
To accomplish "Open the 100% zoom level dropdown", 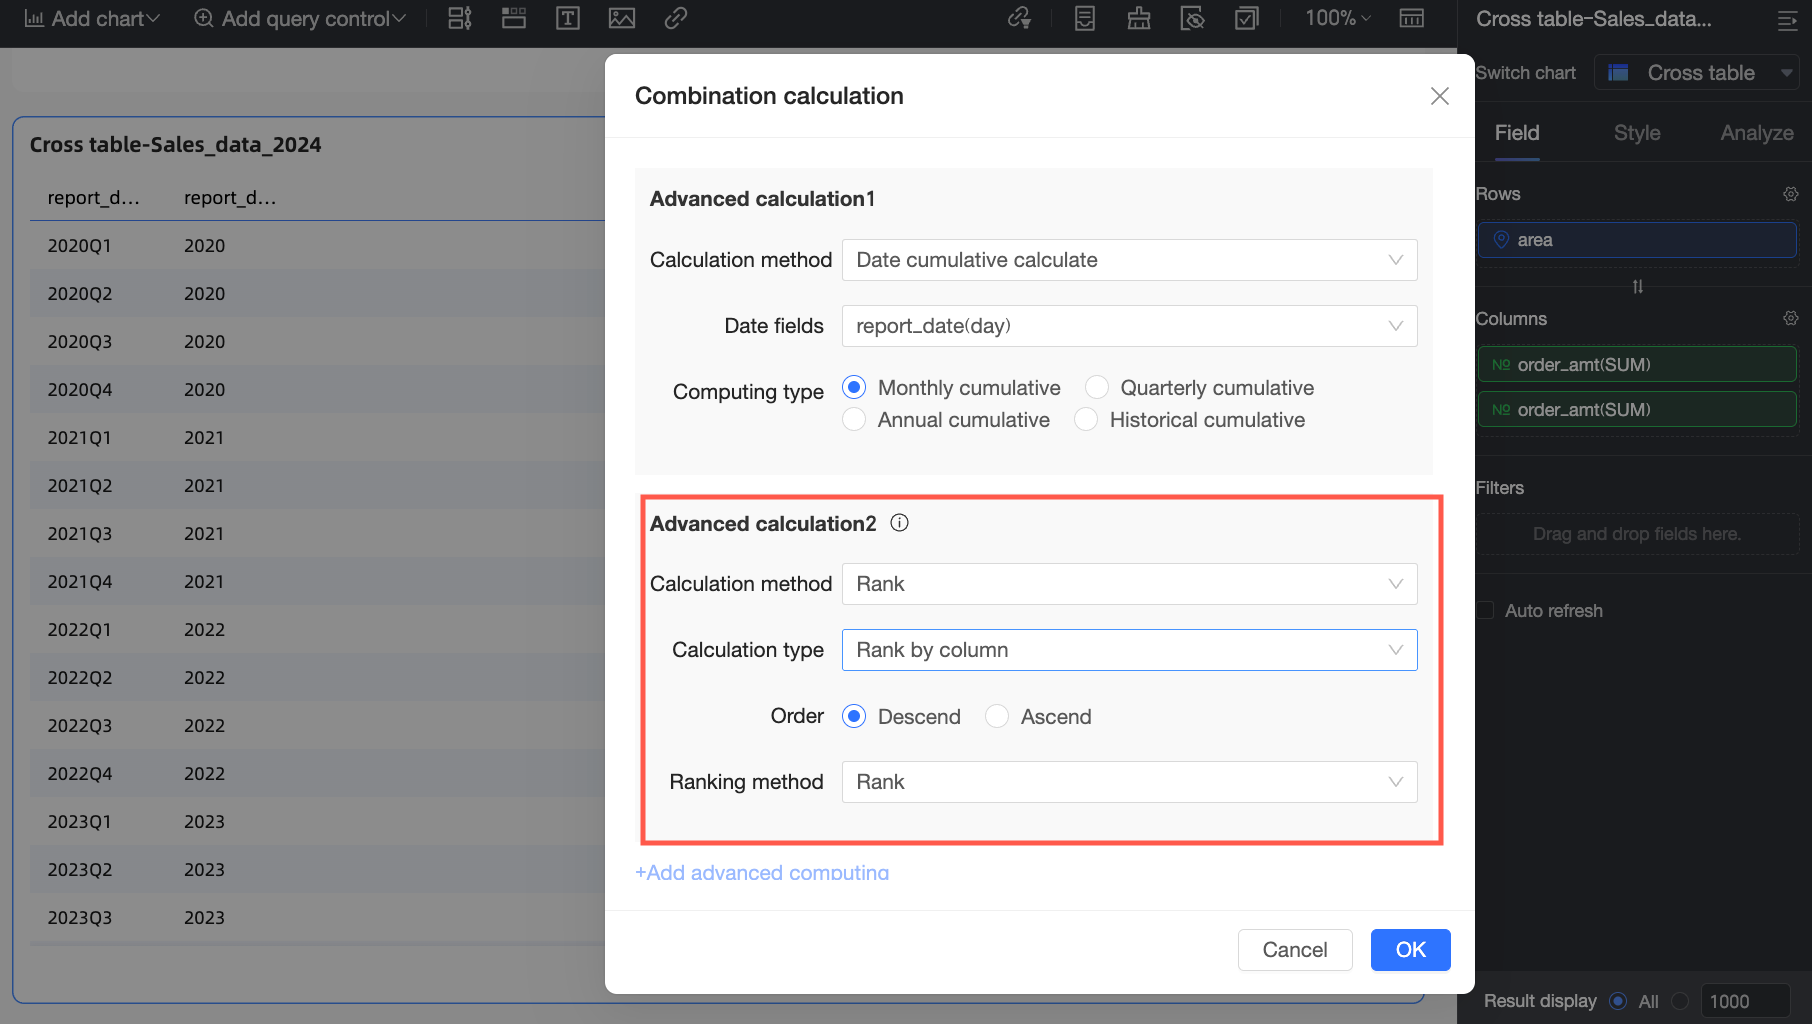I will pos(1338,18).
